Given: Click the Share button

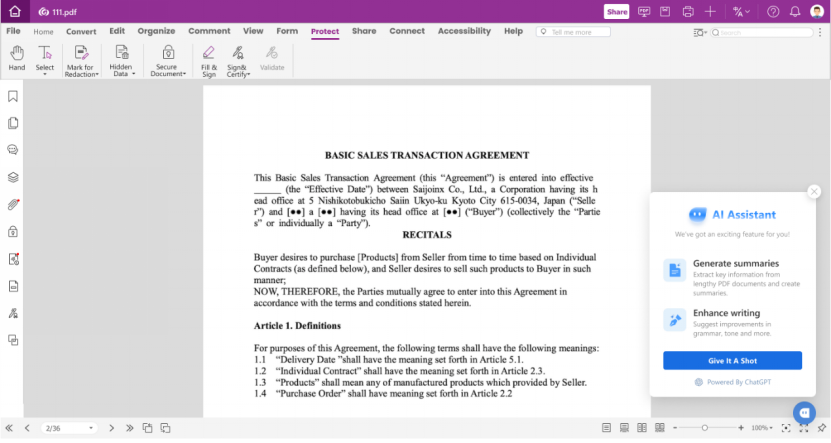Looking at the screenshot, I should point(616,12).
